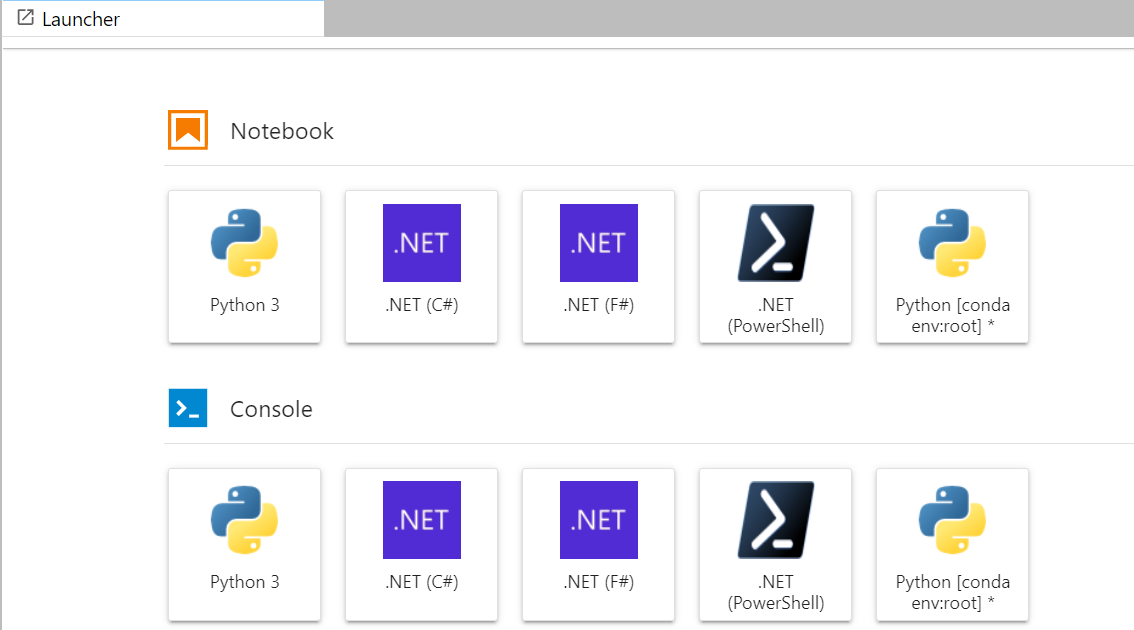Click the Python logo on the conda env console tile
The image size is (1134, 630).
tap(952, 518)
